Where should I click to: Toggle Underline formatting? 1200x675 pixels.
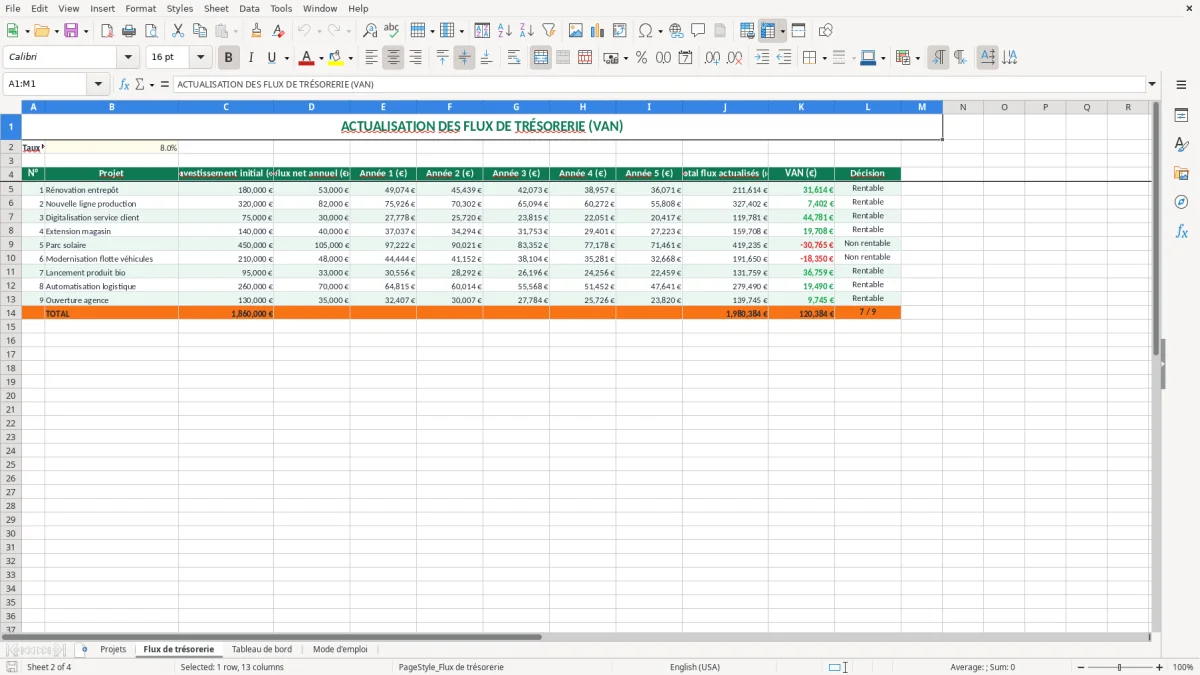pos(271,58)
